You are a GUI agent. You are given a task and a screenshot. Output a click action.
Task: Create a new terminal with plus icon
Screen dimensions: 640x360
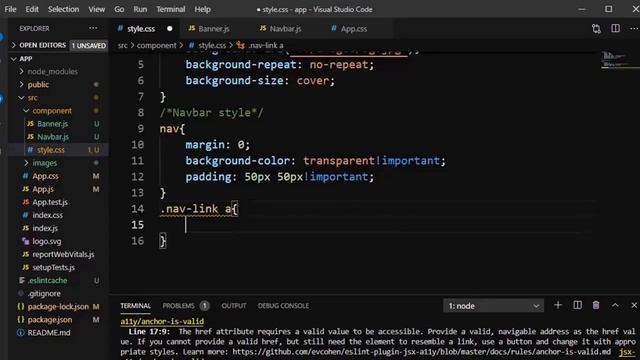click(x=558, y=305)
